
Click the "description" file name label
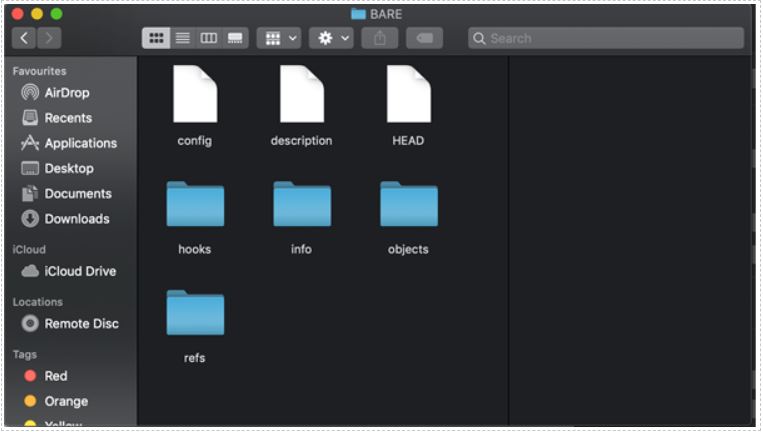[x=302, y=141]
